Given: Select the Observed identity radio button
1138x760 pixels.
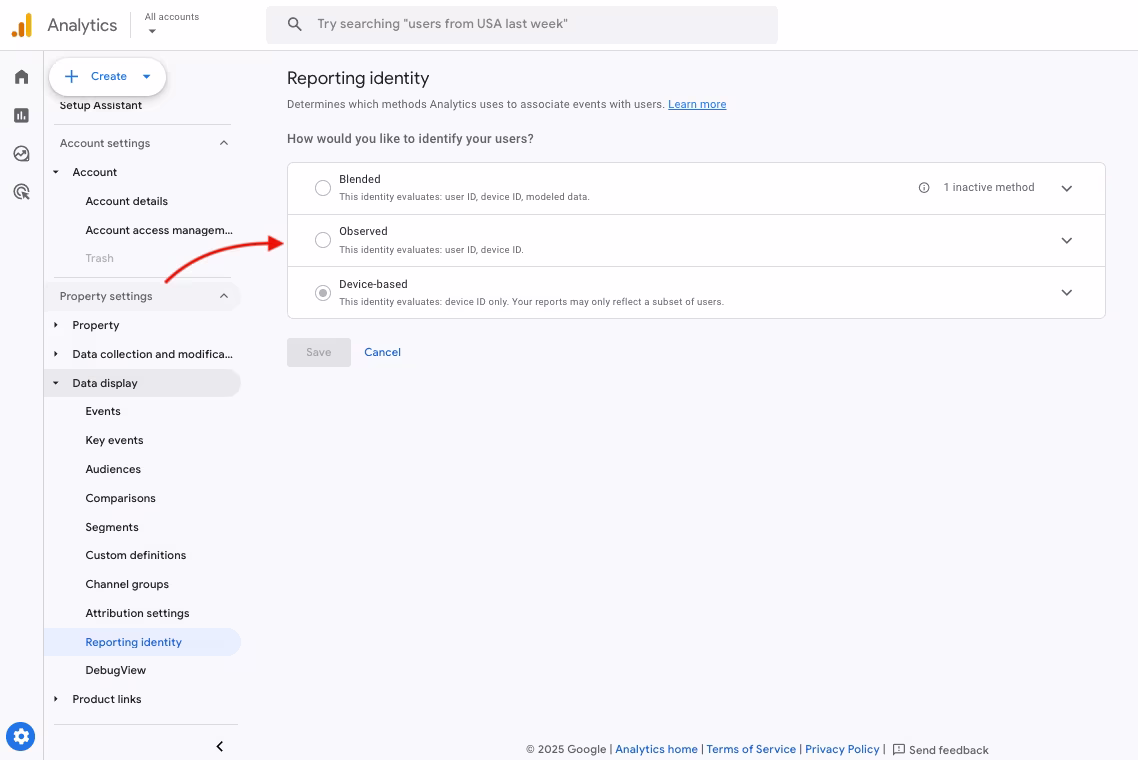Looking at the screenshot, I should coord(323,240).
